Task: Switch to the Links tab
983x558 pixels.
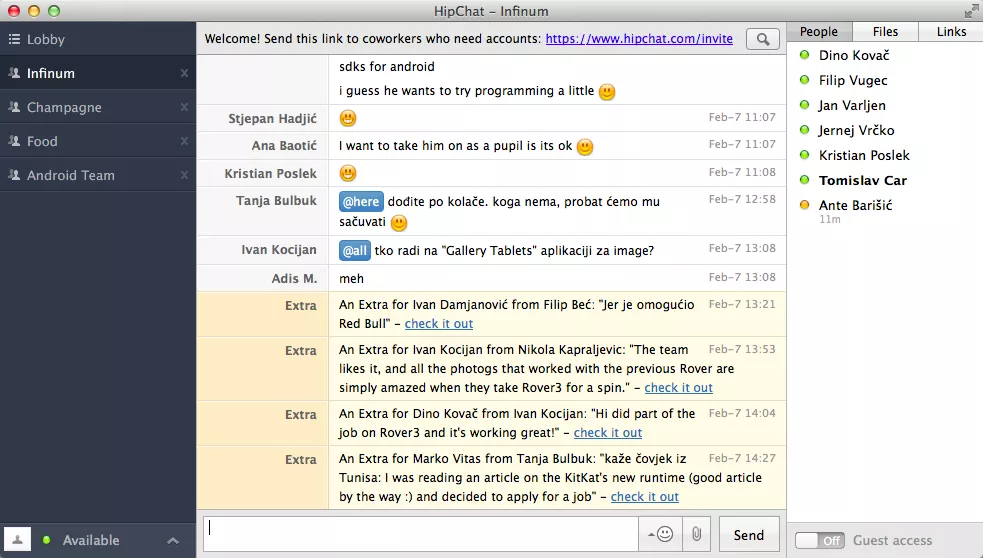Action: [x=951, y=32]
